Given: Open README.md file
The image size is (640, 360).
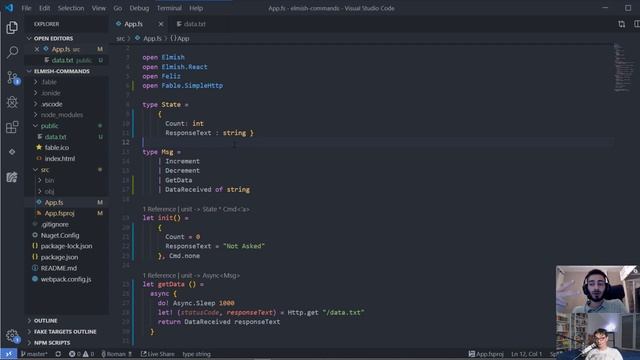Looking at the screenshot, I should [x=59, y=268].
